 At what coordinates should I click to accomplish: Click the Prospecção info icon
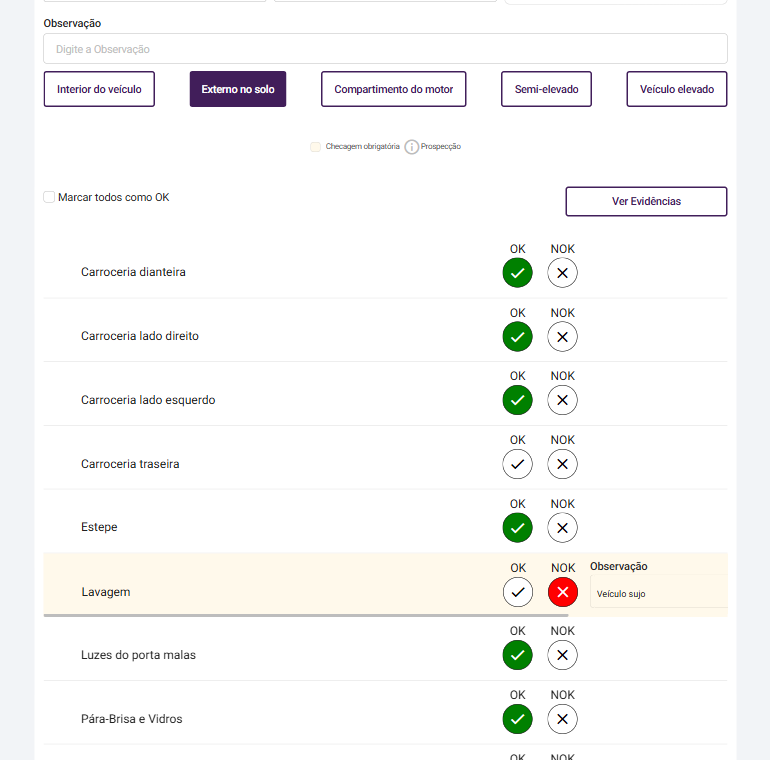(412, 147)
